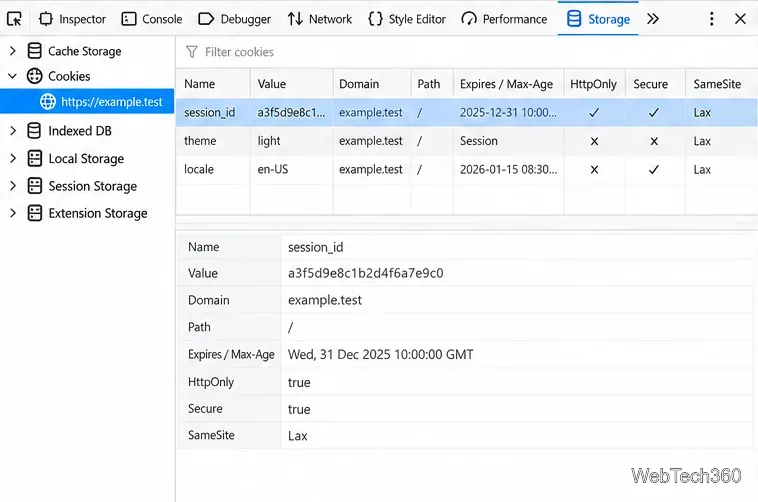This screenshot has height=502, width=758.
Task: Sort by the Value column header
Action: 292,84
